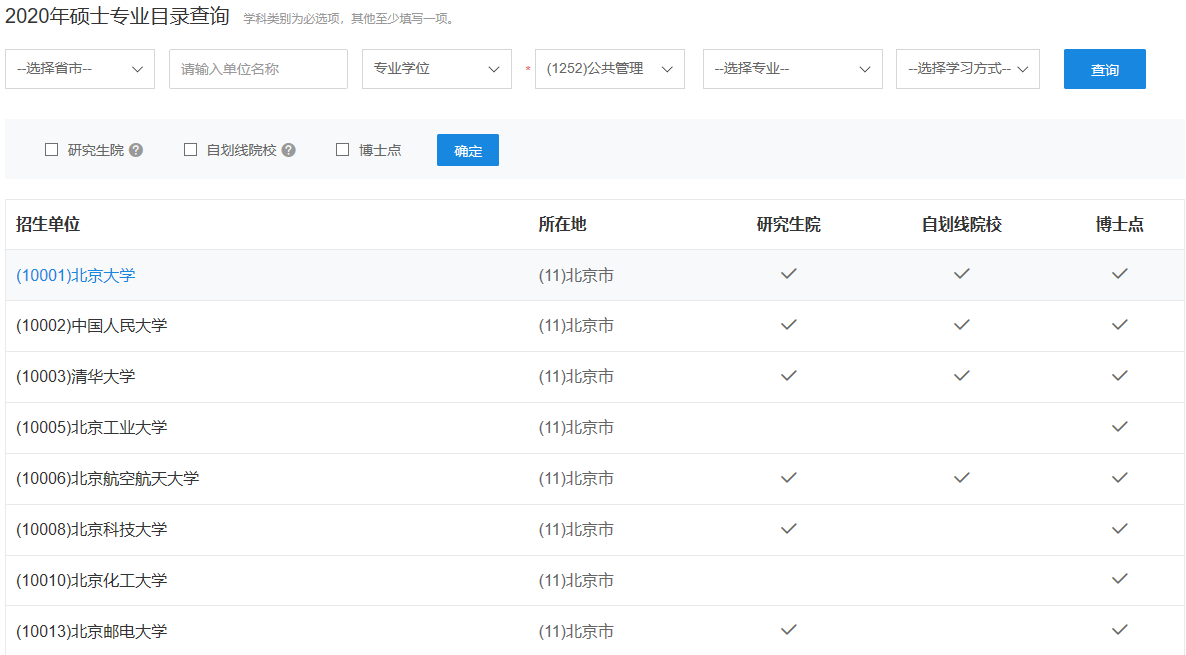Expand the (1252)公共管理 category dropdown

pos(610,69)
